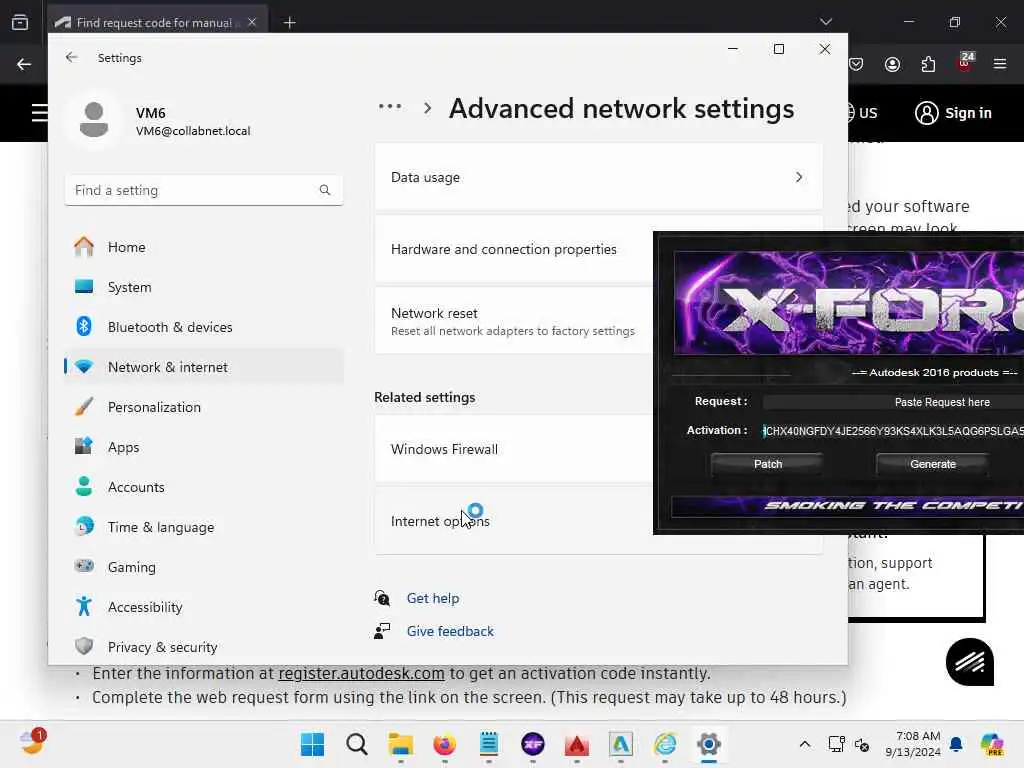Open register.autodesk.com link
The image size is (1024, 768).
(361, 673)
